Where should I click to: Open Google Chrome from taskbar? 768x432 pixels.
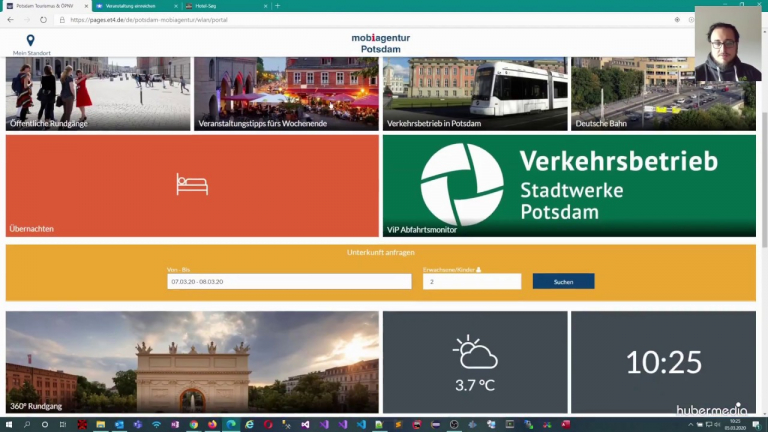point(193,425)
